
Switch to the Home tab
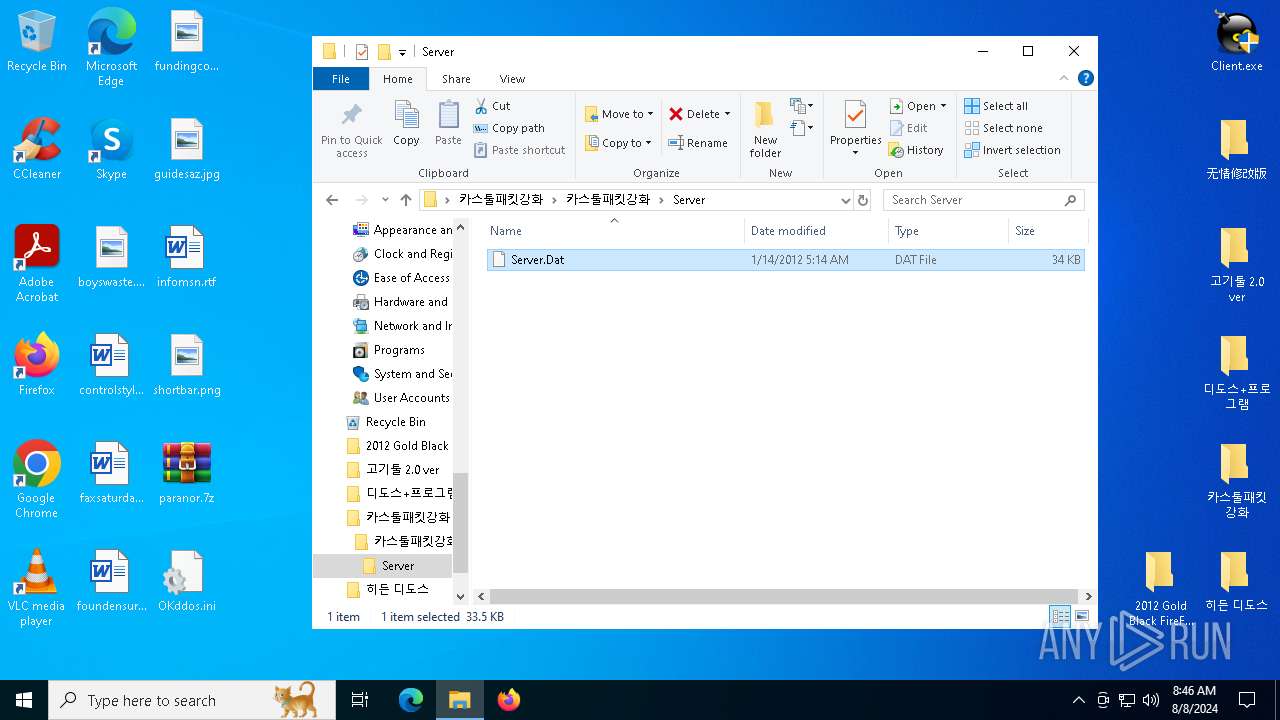tap(397, 79)
